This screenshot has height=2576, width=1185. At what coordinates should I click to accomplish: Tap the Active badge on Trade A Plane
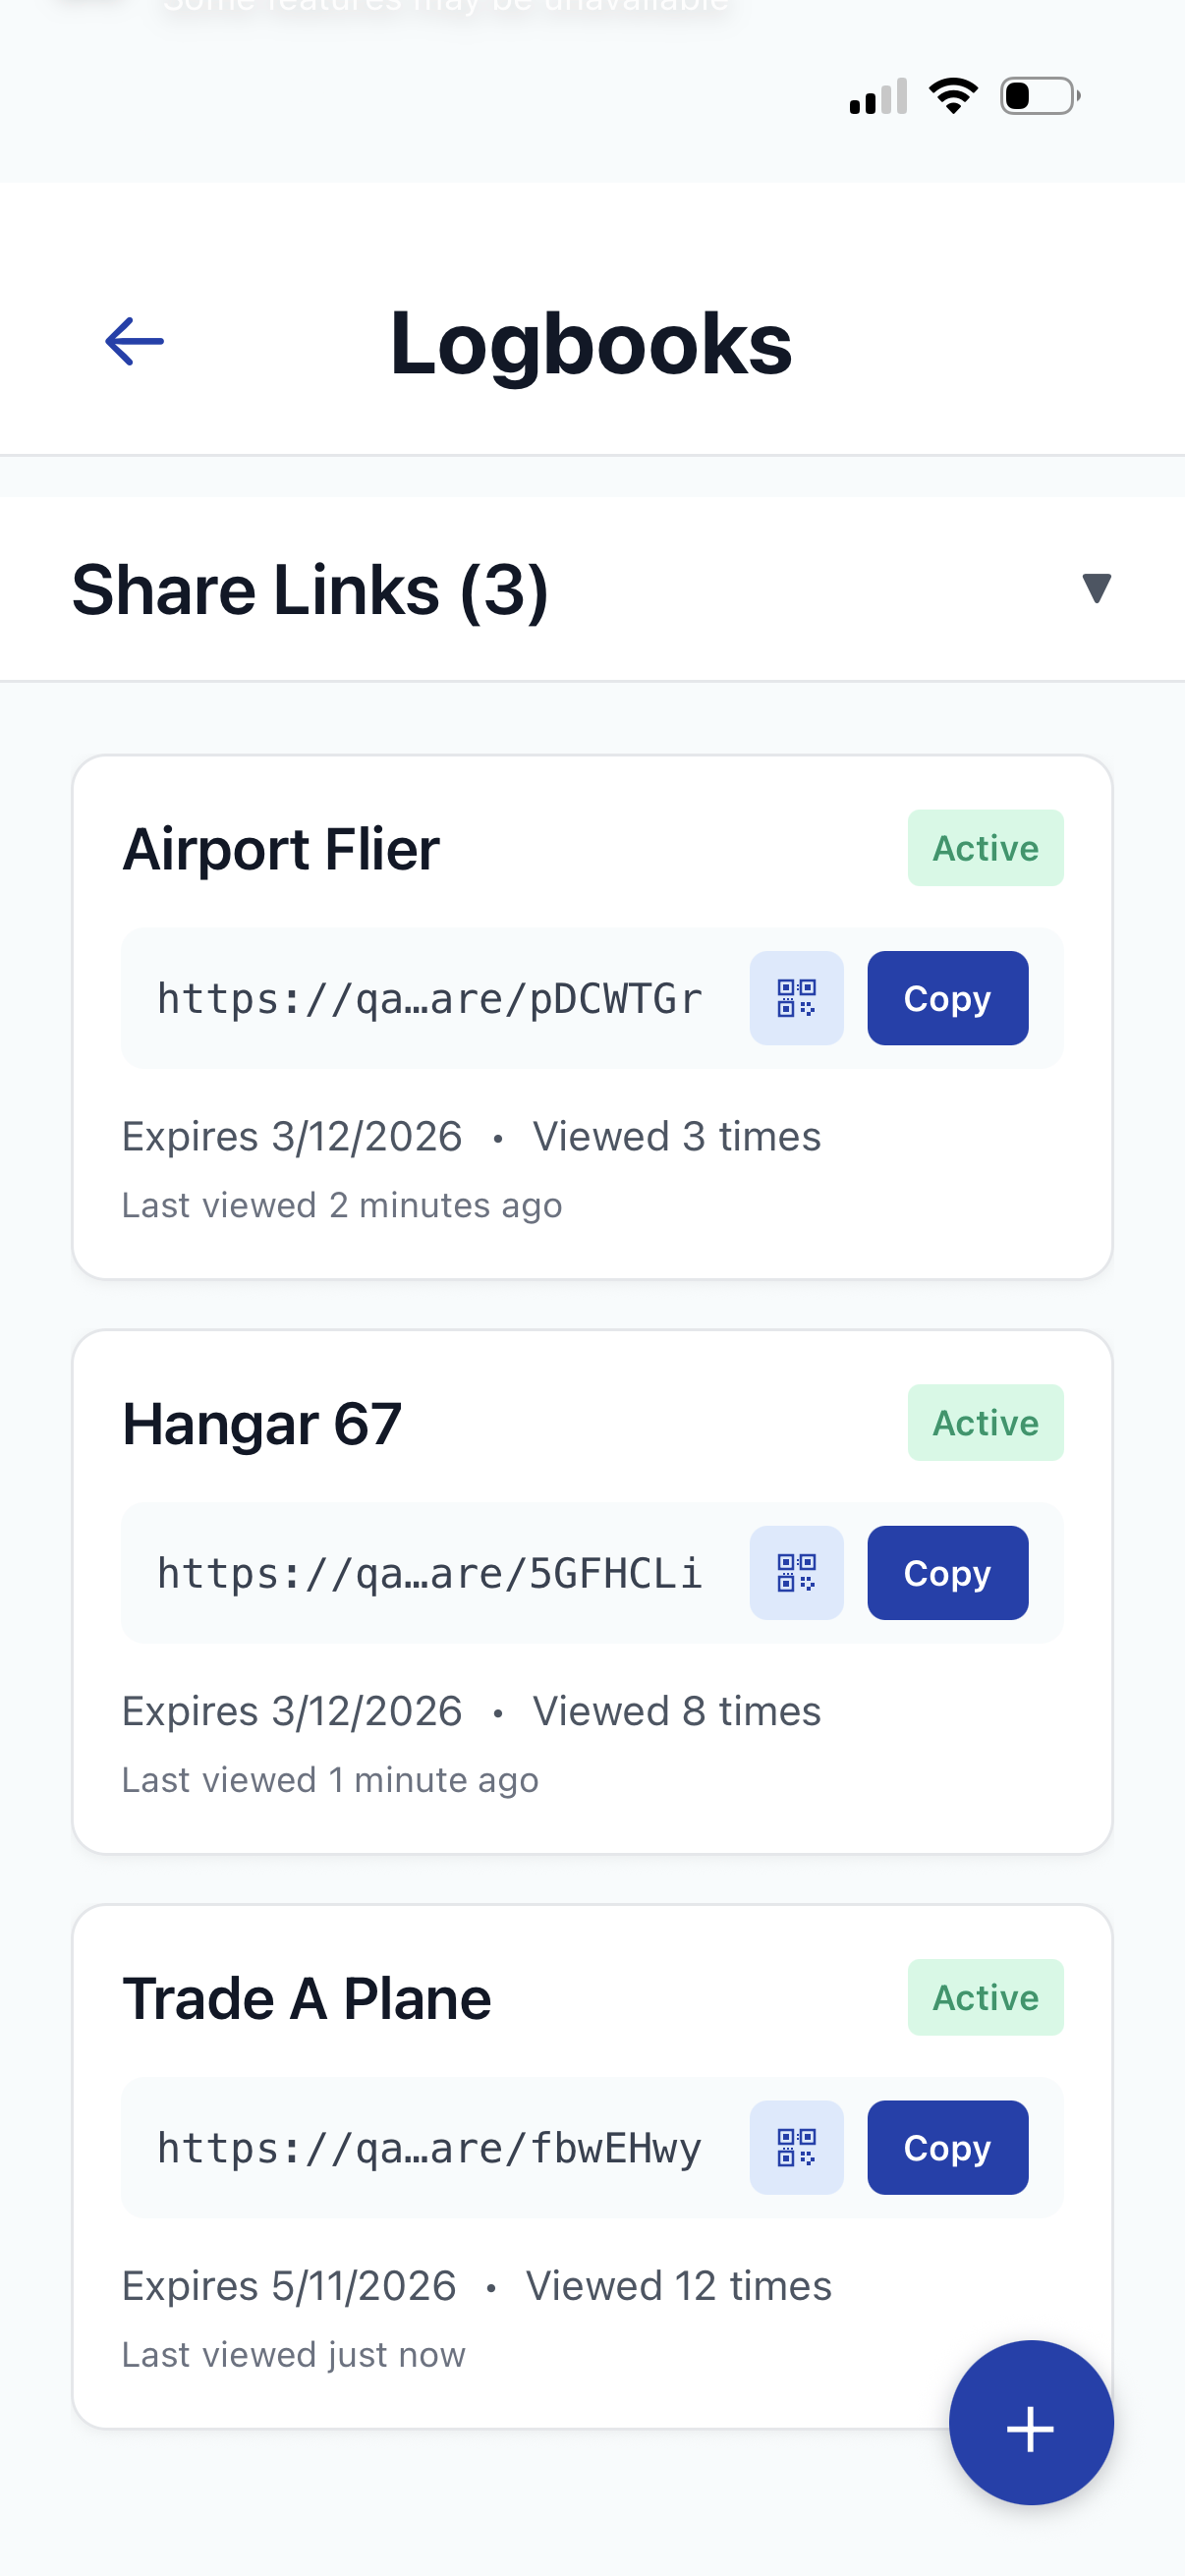(x=985, y=1997)
